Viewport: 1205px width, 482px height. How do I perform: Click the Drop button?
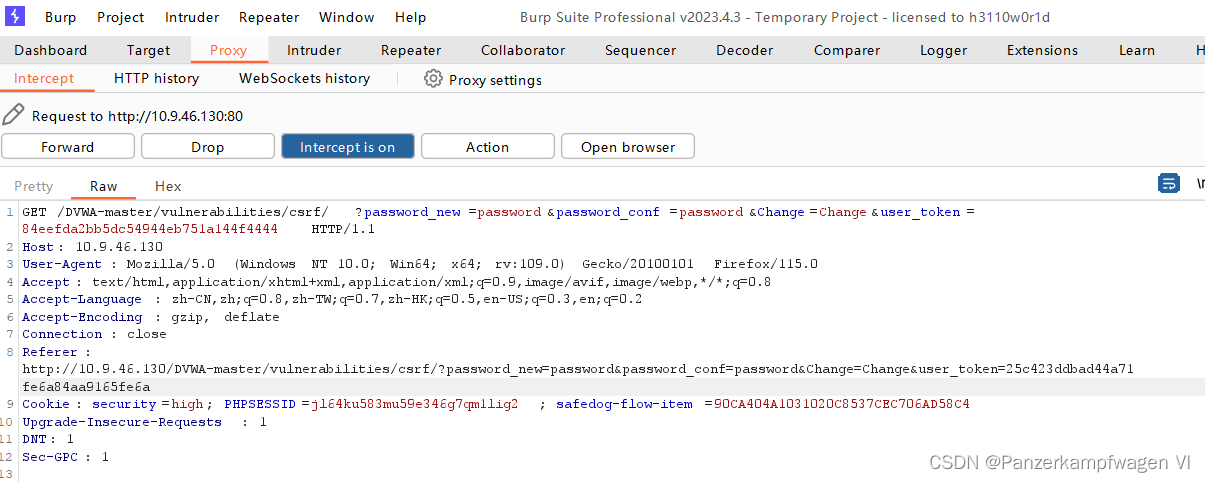click(208, 146)
